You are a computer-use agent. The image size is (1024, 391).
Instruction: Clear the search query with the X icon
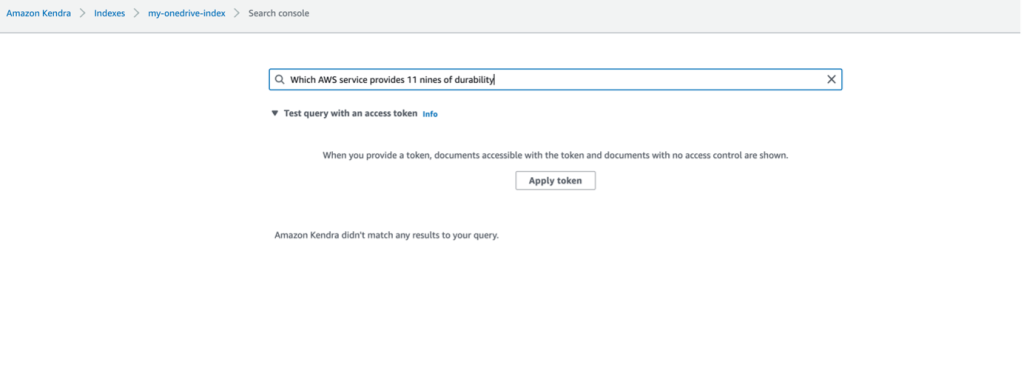click(x=831, y=80)
